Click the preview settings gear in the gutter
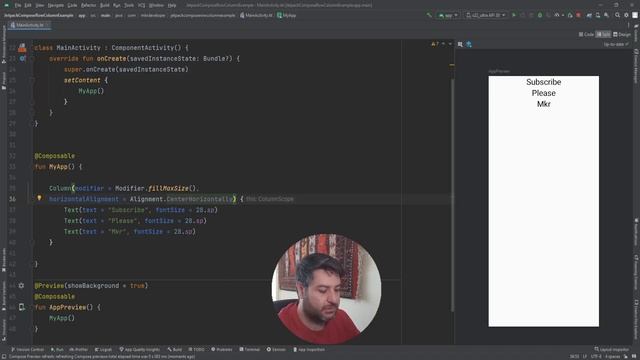The image size is (640, 360). click(x=21, y=285)
